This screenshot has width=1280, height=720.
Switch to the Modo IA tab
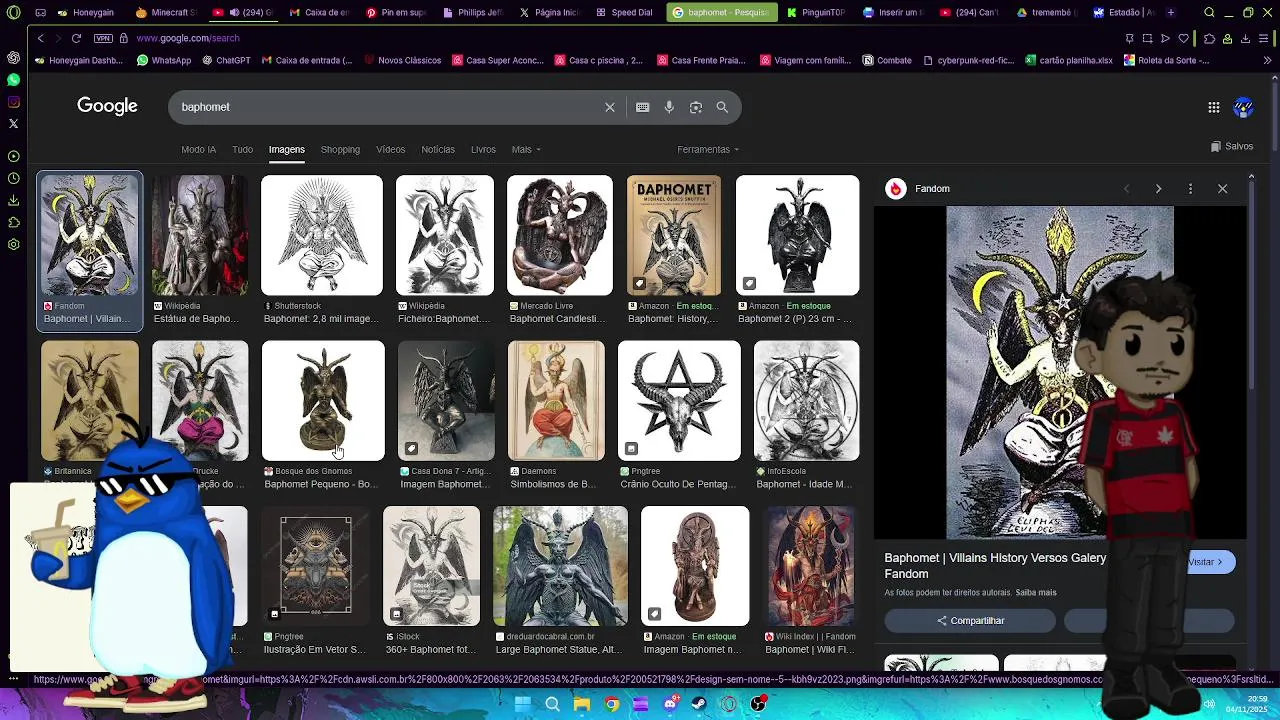198,149
